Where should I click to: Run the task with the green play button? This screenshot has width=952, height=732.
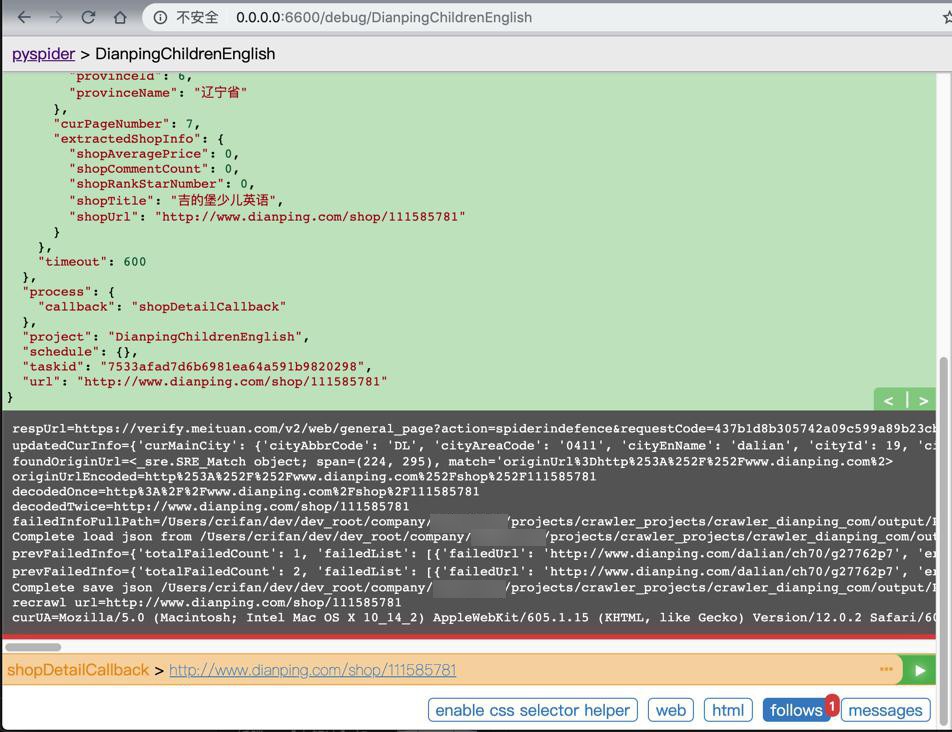(920, 671)
